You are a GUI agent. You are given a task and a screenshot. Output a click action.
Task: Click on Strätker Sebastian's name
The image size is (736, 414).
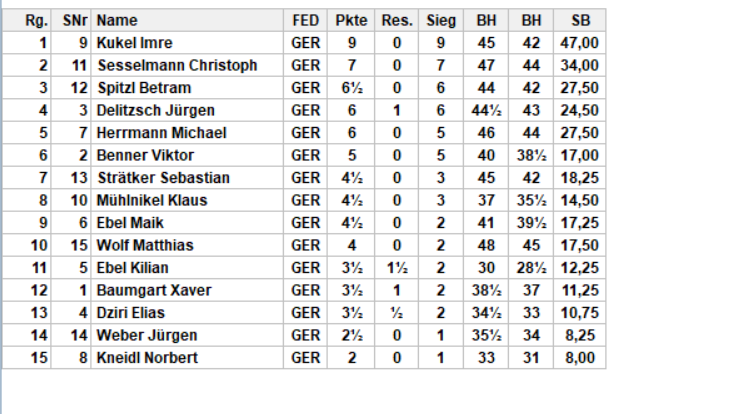(x=163, y=178)
